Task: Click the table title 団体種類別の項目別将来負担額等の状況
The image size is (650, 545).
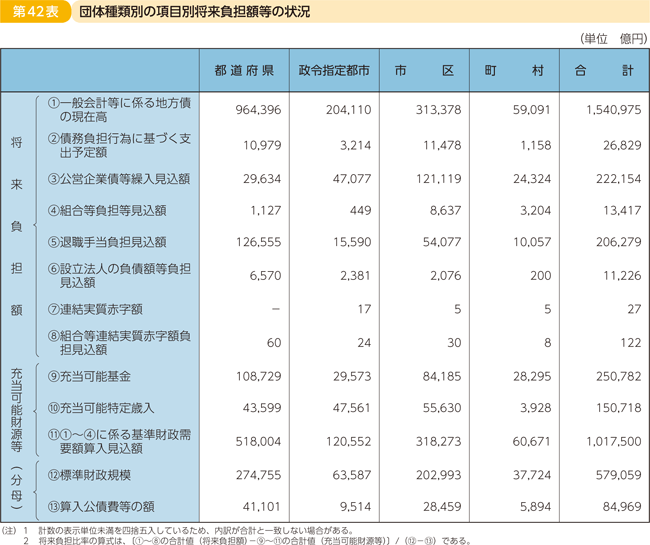Action: (x=194, y=12)
